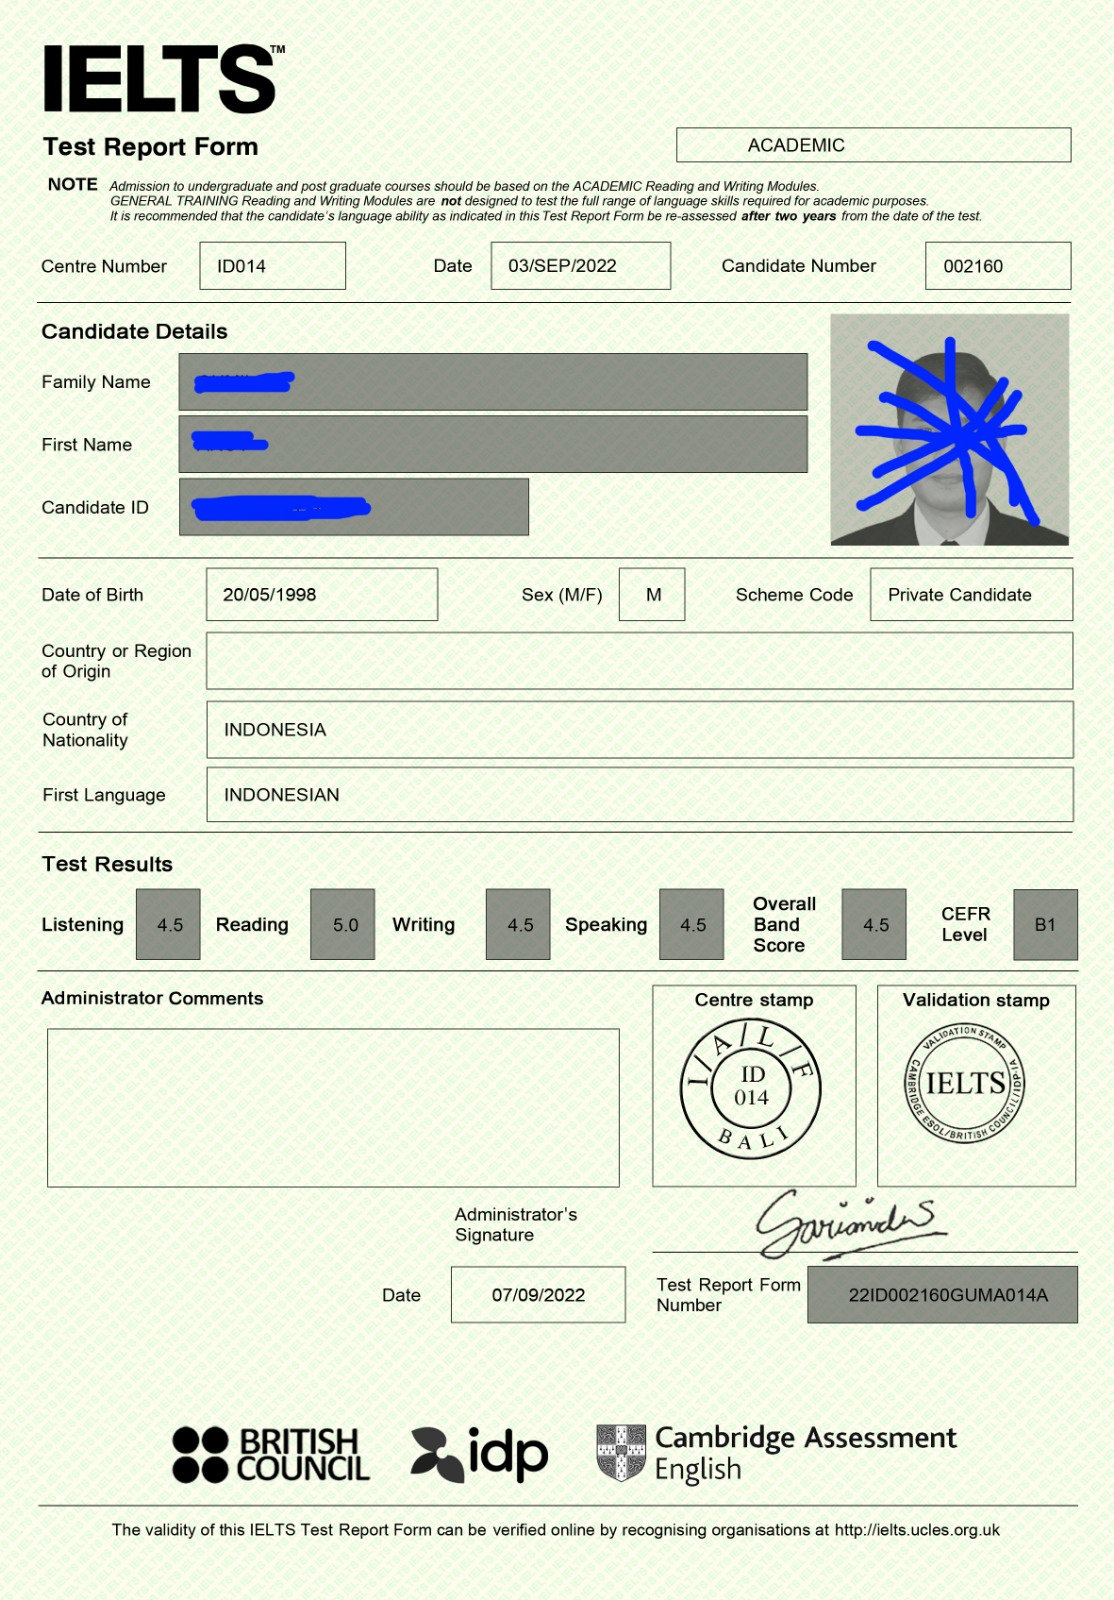Screen dimensions: 1114x1600
Task: Click the Writing score 4.5 box
Action: pyautogui.click(x=518, y=924)
